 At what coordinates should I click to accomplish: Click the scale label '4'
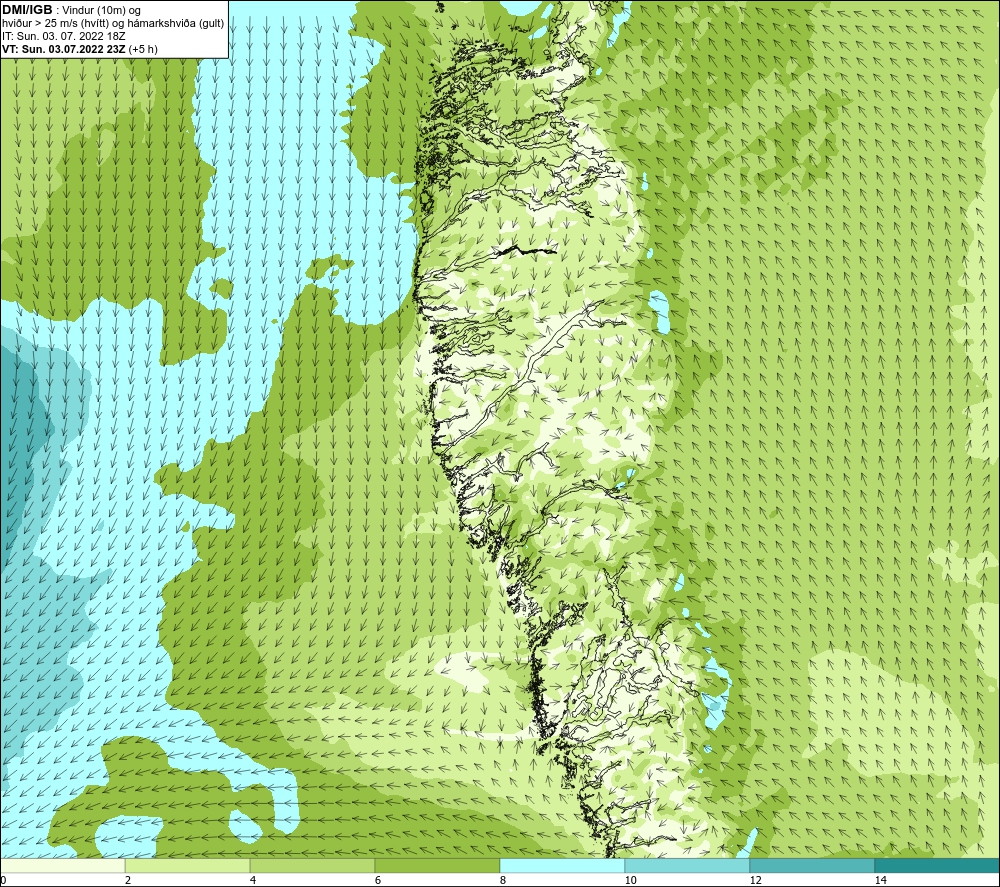[253, 880]
